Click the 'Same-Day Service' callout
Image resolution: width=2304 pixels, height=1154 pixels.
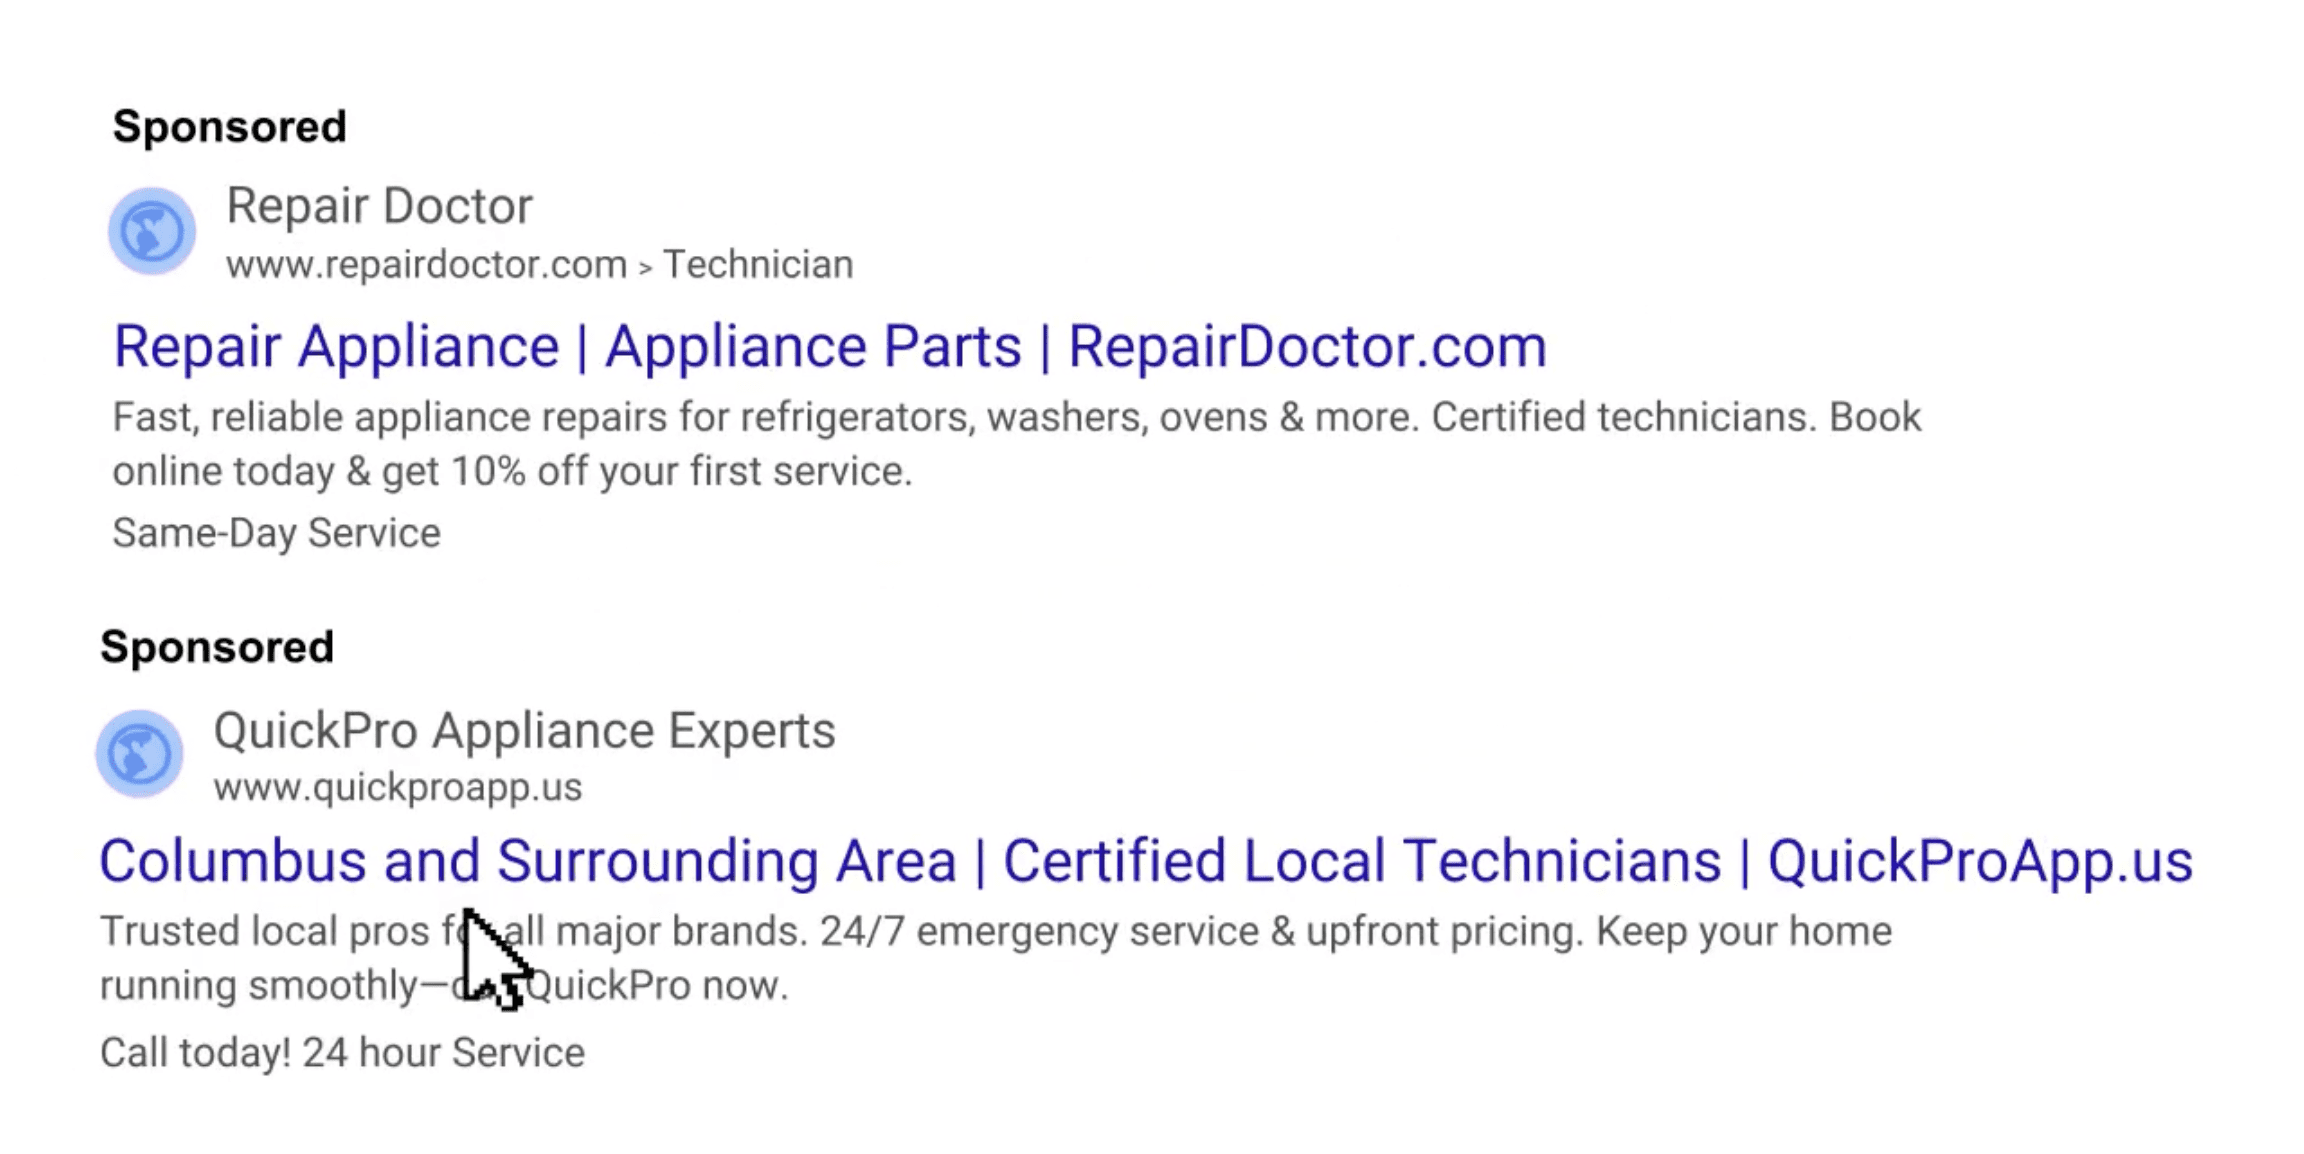click(276, 533)
